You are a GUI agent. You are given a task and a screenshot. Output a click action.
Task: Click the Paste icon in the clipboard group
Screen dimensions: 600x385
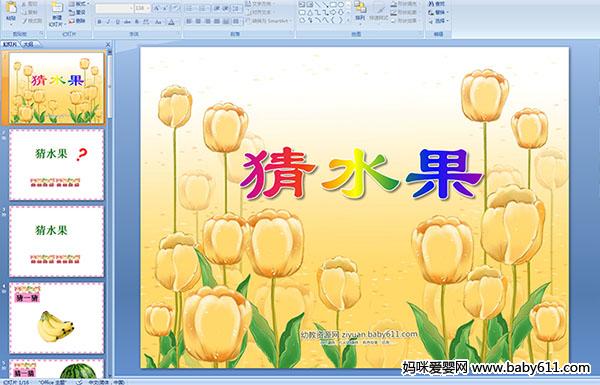pos(11,8)
